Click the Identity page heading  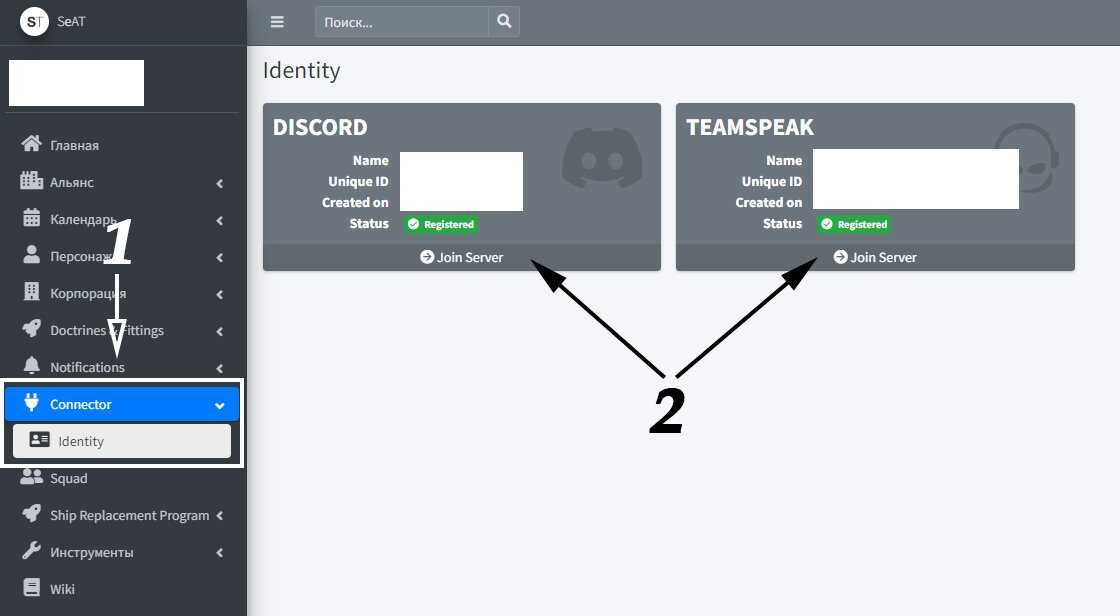point(301,70)
